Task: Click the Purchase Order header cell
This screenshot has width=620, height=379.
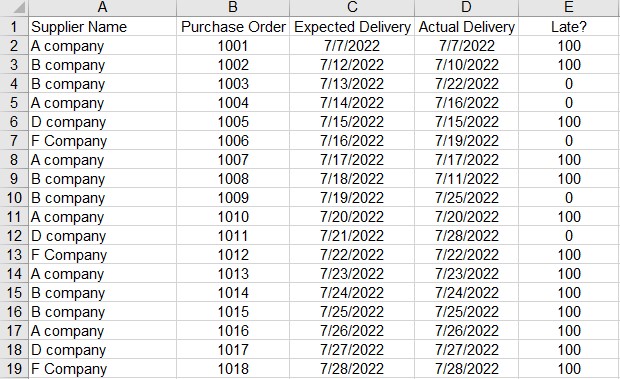Action: pos(233,26)
